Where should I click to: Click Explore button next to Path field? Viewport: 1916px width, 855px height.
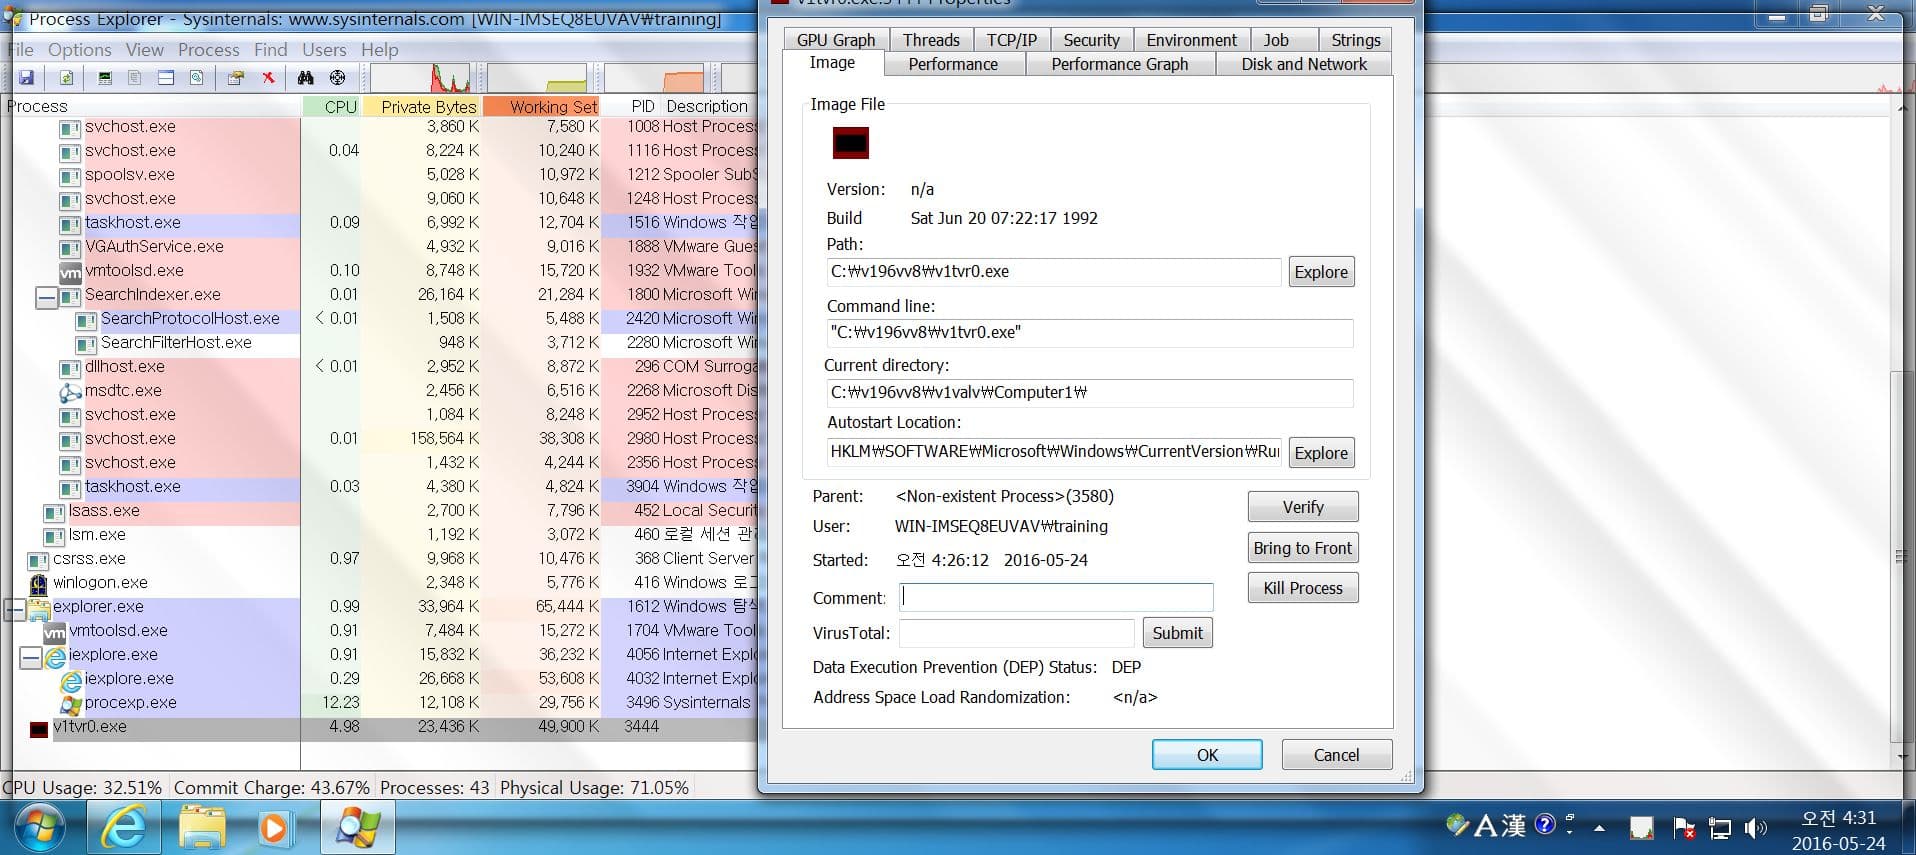coord(1321,272)
